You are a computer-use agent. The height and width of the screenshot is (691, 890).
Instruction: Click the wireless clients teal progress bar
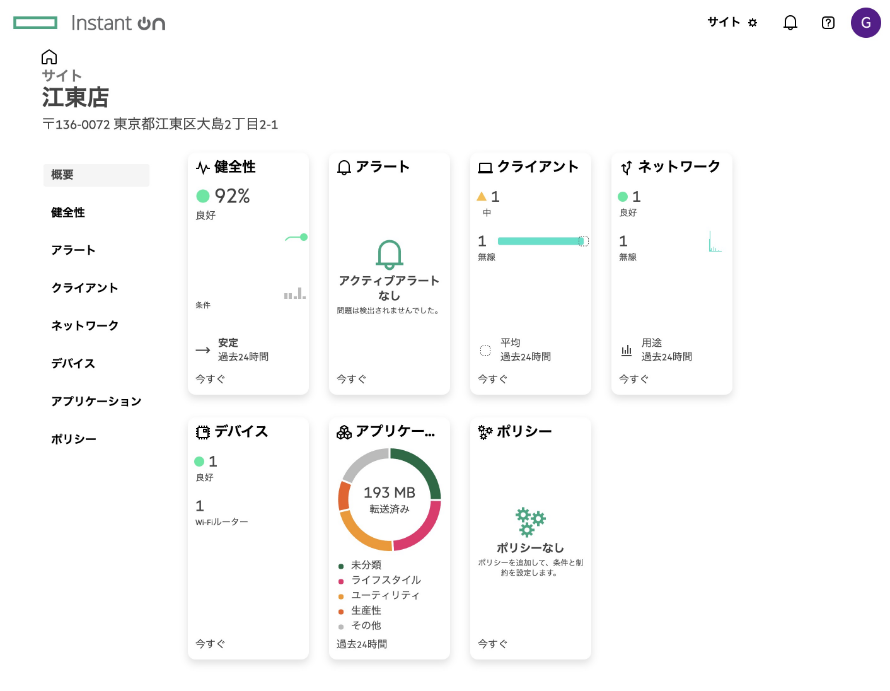coord(543,241)
